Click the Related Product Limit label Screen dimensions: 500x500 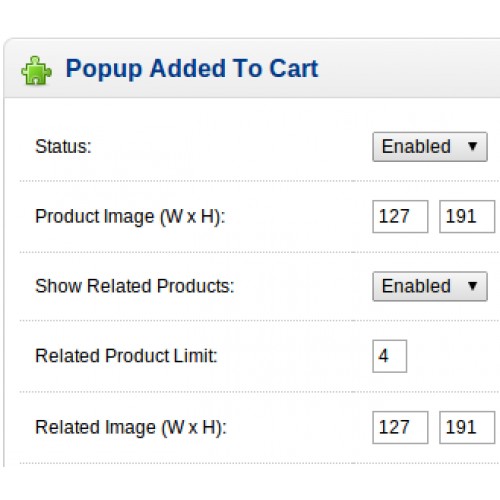tap(126, 356)
